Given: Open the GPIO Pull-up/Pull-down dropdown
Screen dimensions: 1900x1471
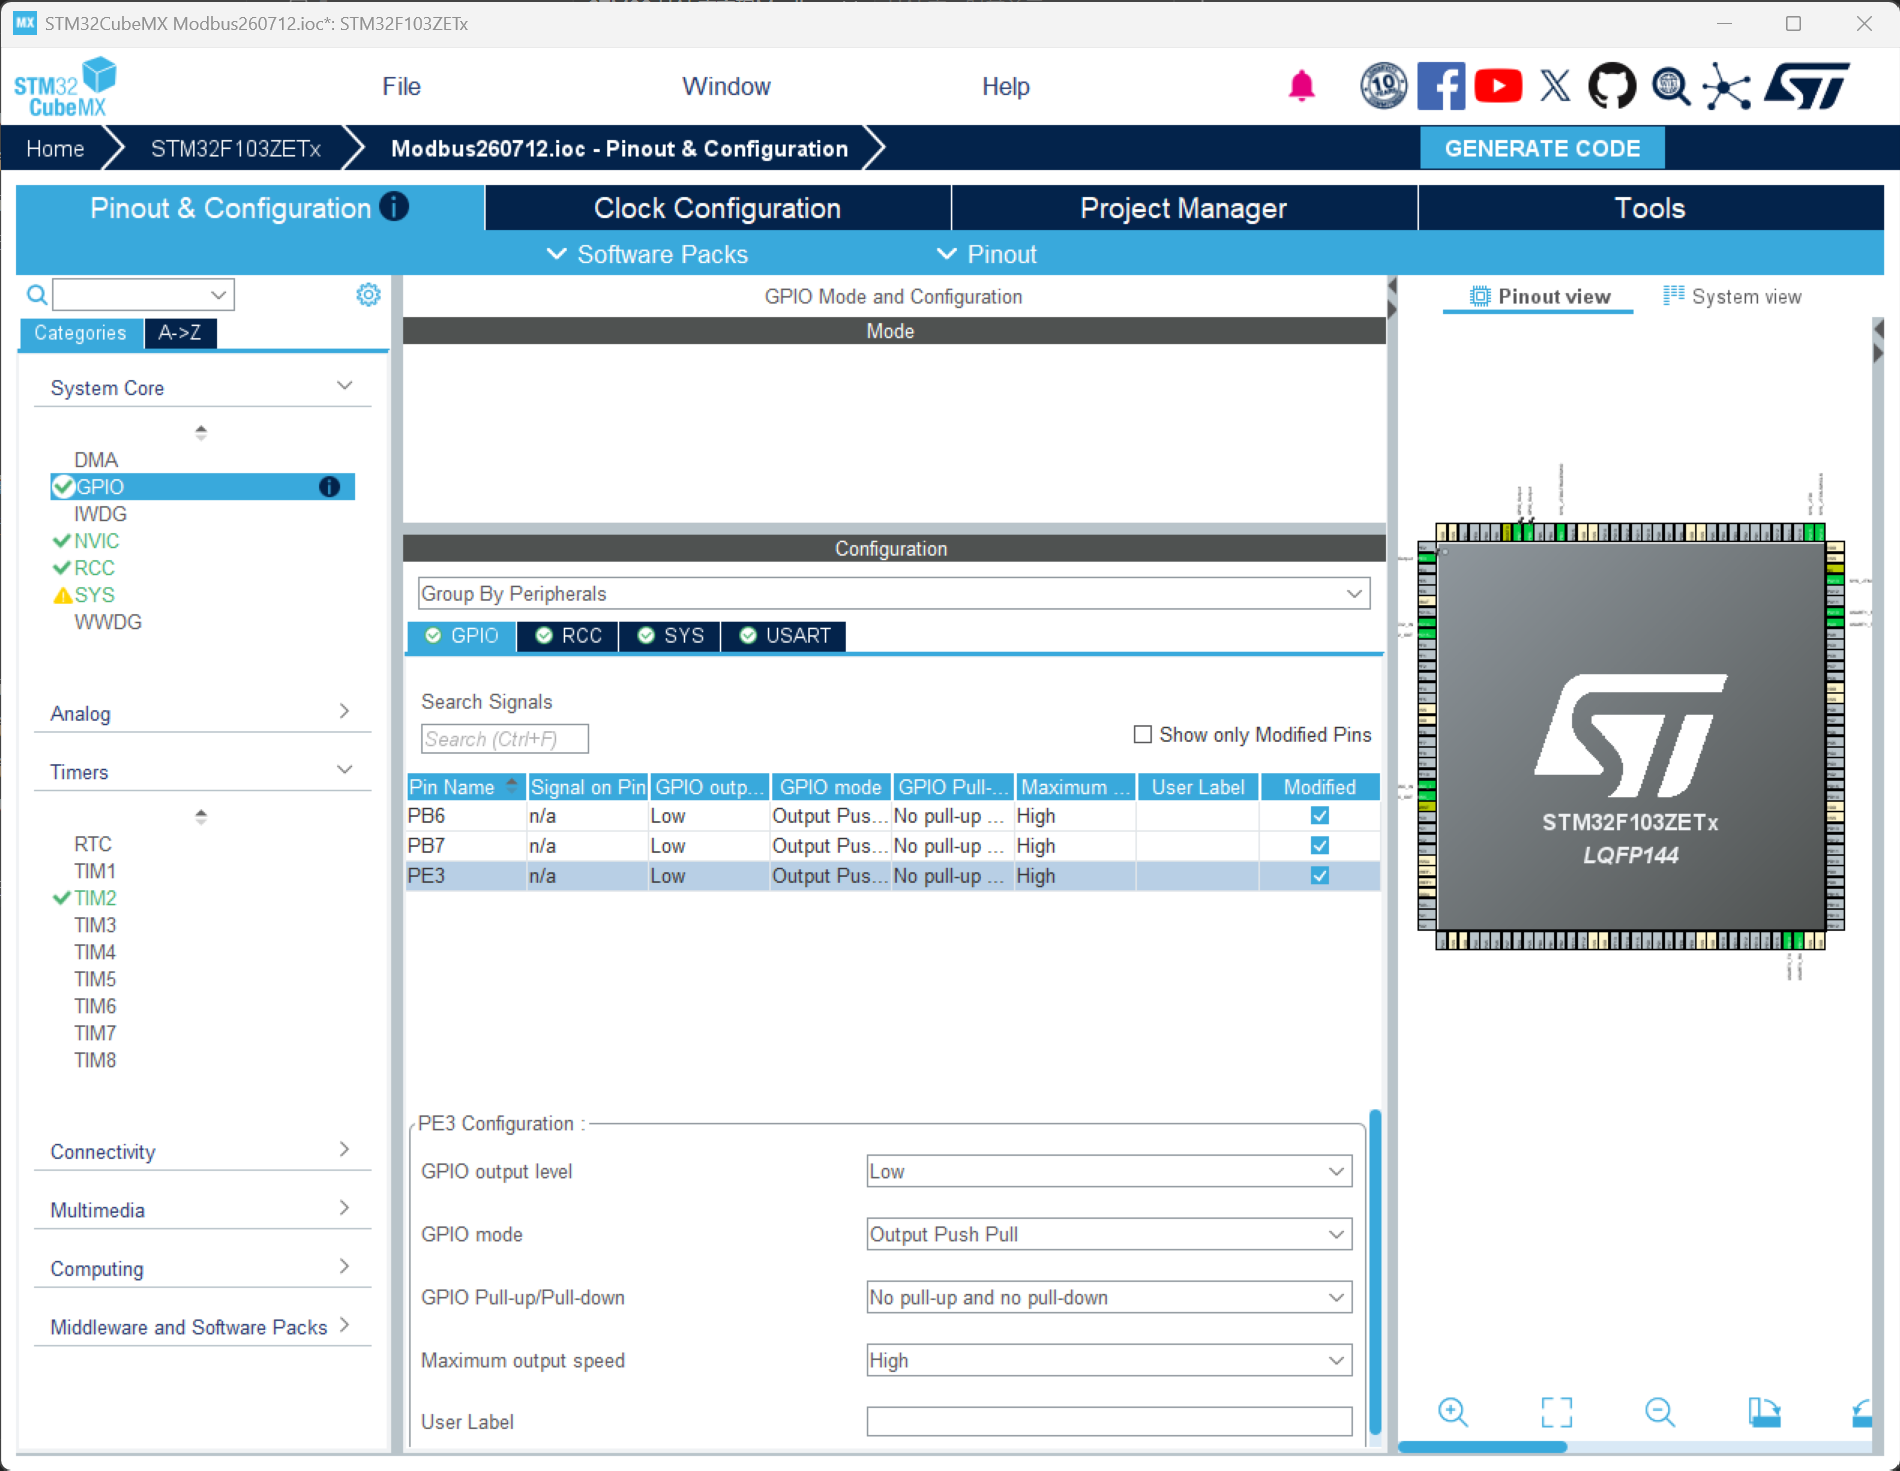Looking at the screenshot, I should 1109,1297.
